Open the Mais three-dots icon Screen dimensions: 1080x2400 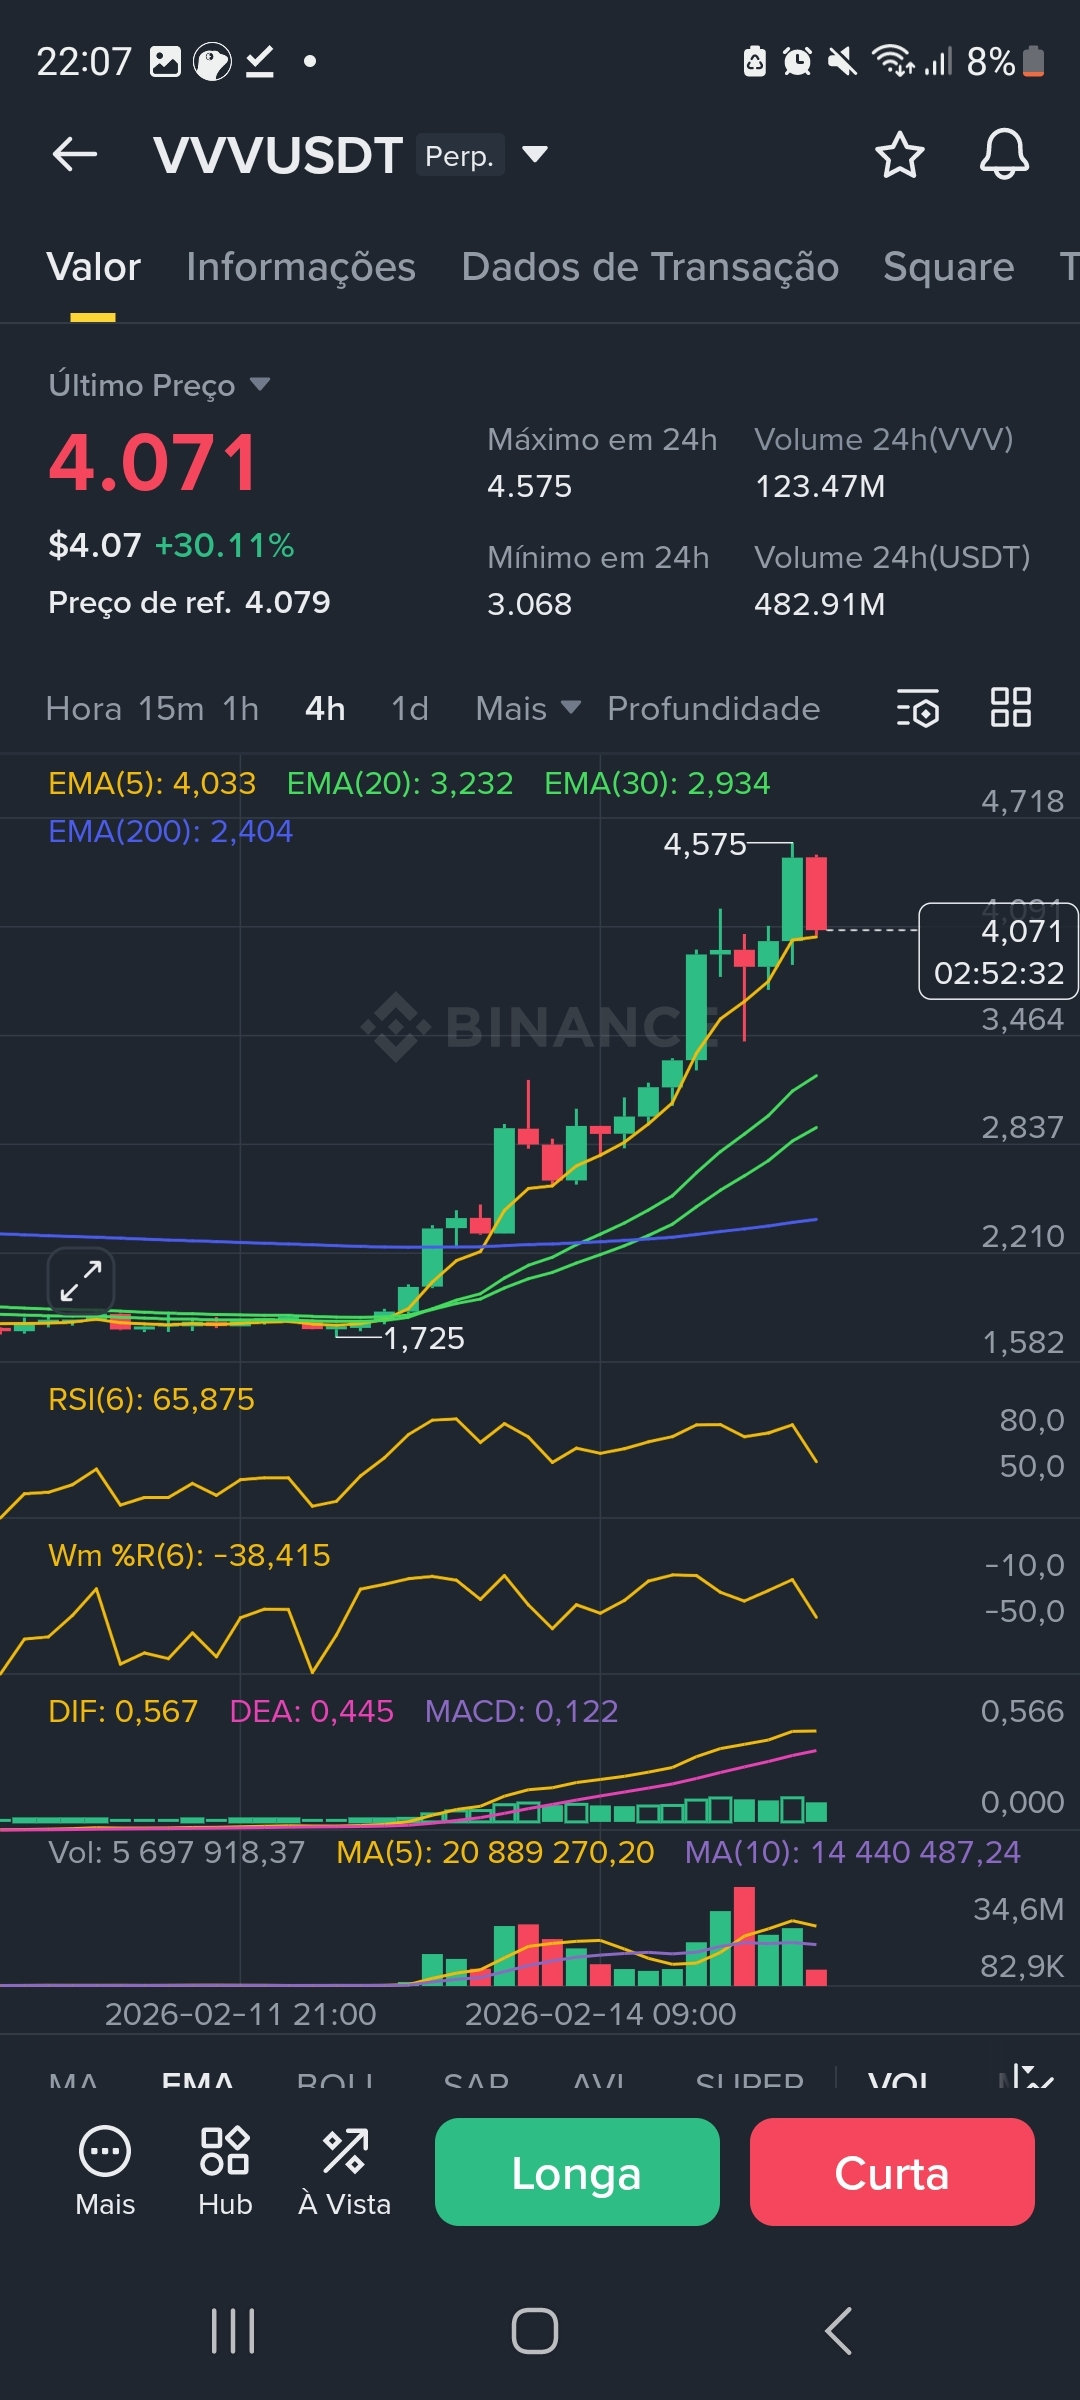pyautogui.click(x=105, y=2171)
